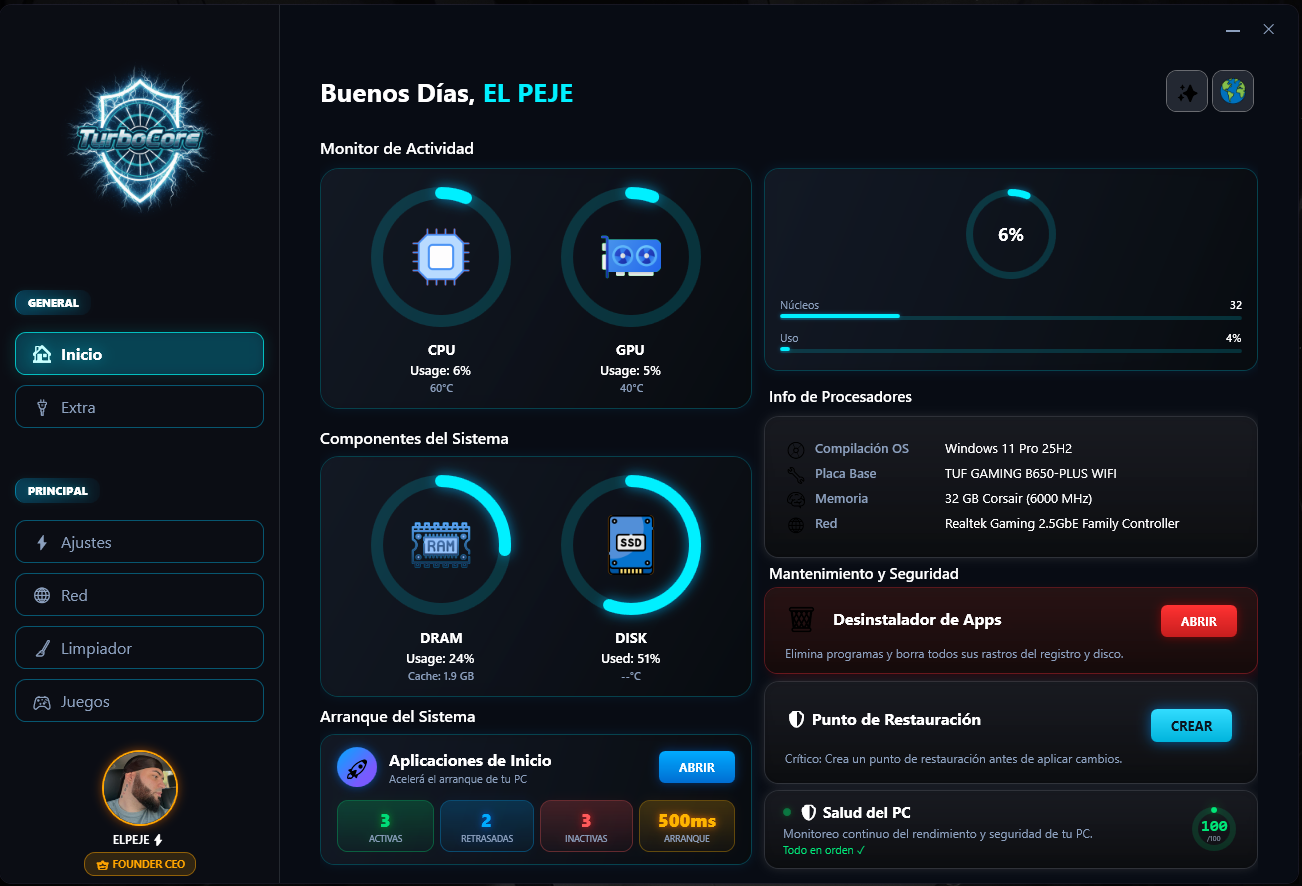Click the shield icon beside Punto de Restauración
This screenshot has height=886, width=1302.
click(x=796, y=719)
